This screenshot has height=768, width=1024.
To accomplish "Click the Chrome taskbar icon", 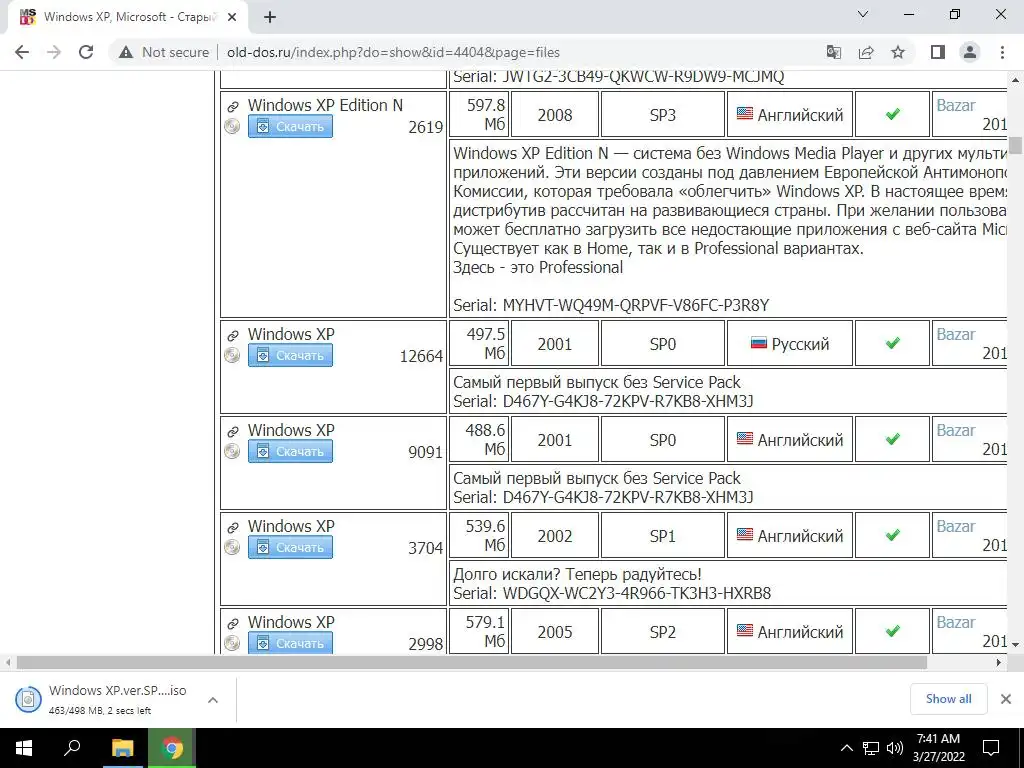I will (x=172, y=748).
